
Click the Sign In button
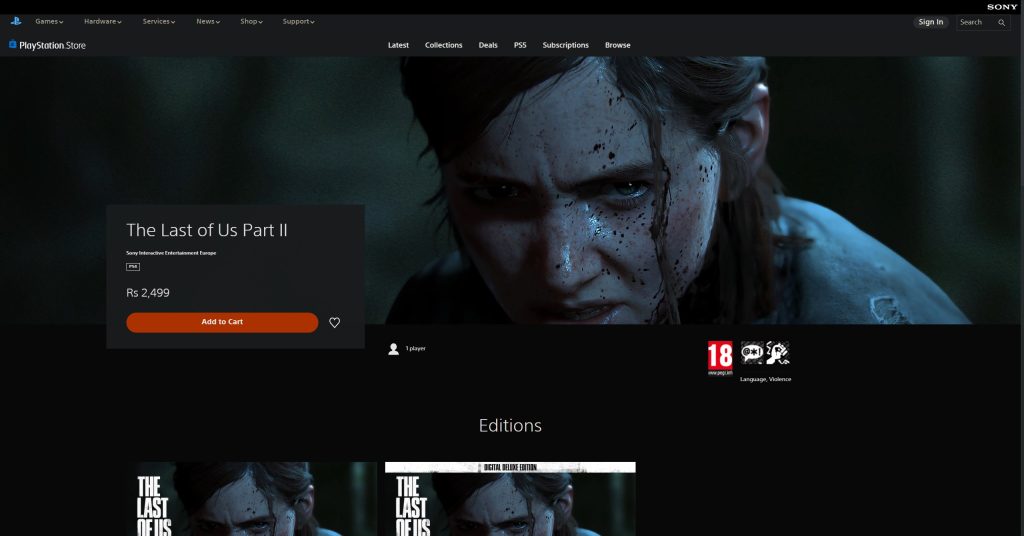[x=931, y=22]
